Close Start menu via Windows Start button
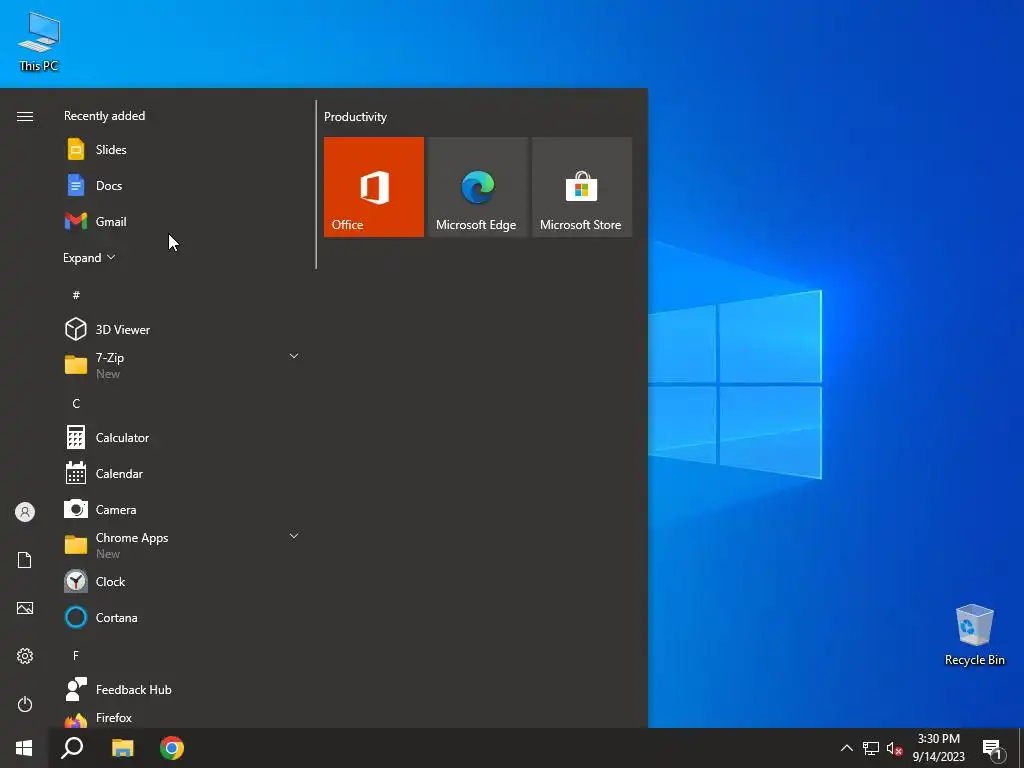Image resolution: width=1024 pixels, height=768 pixels. click(x=24, y=748)
